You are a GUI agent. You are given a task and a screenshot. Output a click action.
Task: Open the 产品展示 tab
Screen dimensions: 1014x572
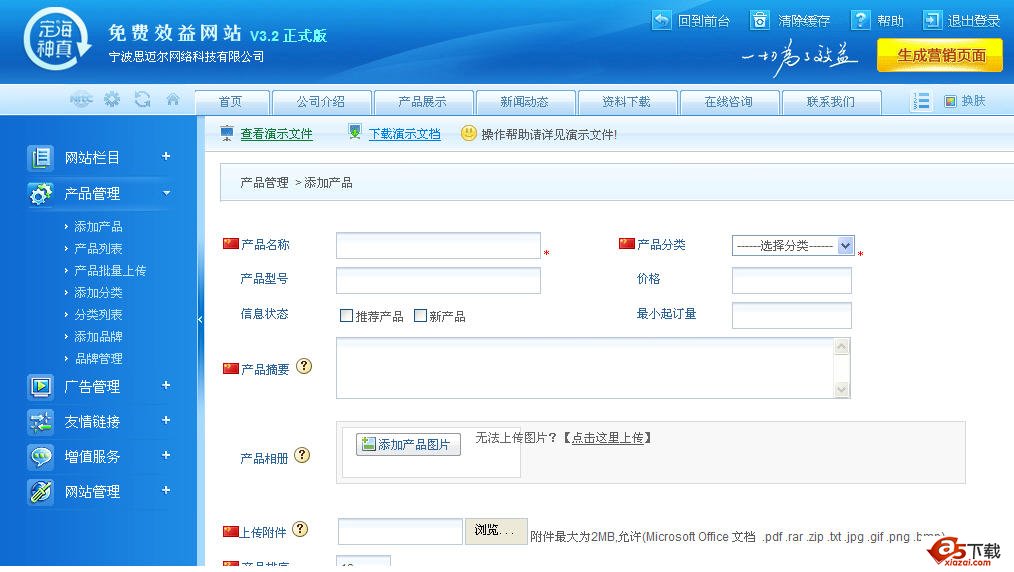click(x=423, y=102)
